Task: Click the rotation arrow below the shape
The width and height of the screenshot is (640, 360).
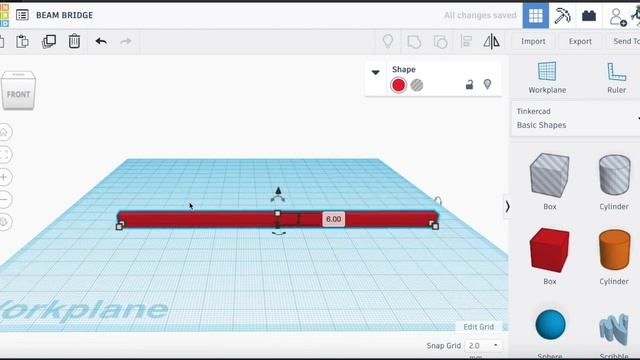Action: click(x=279, y=233)
